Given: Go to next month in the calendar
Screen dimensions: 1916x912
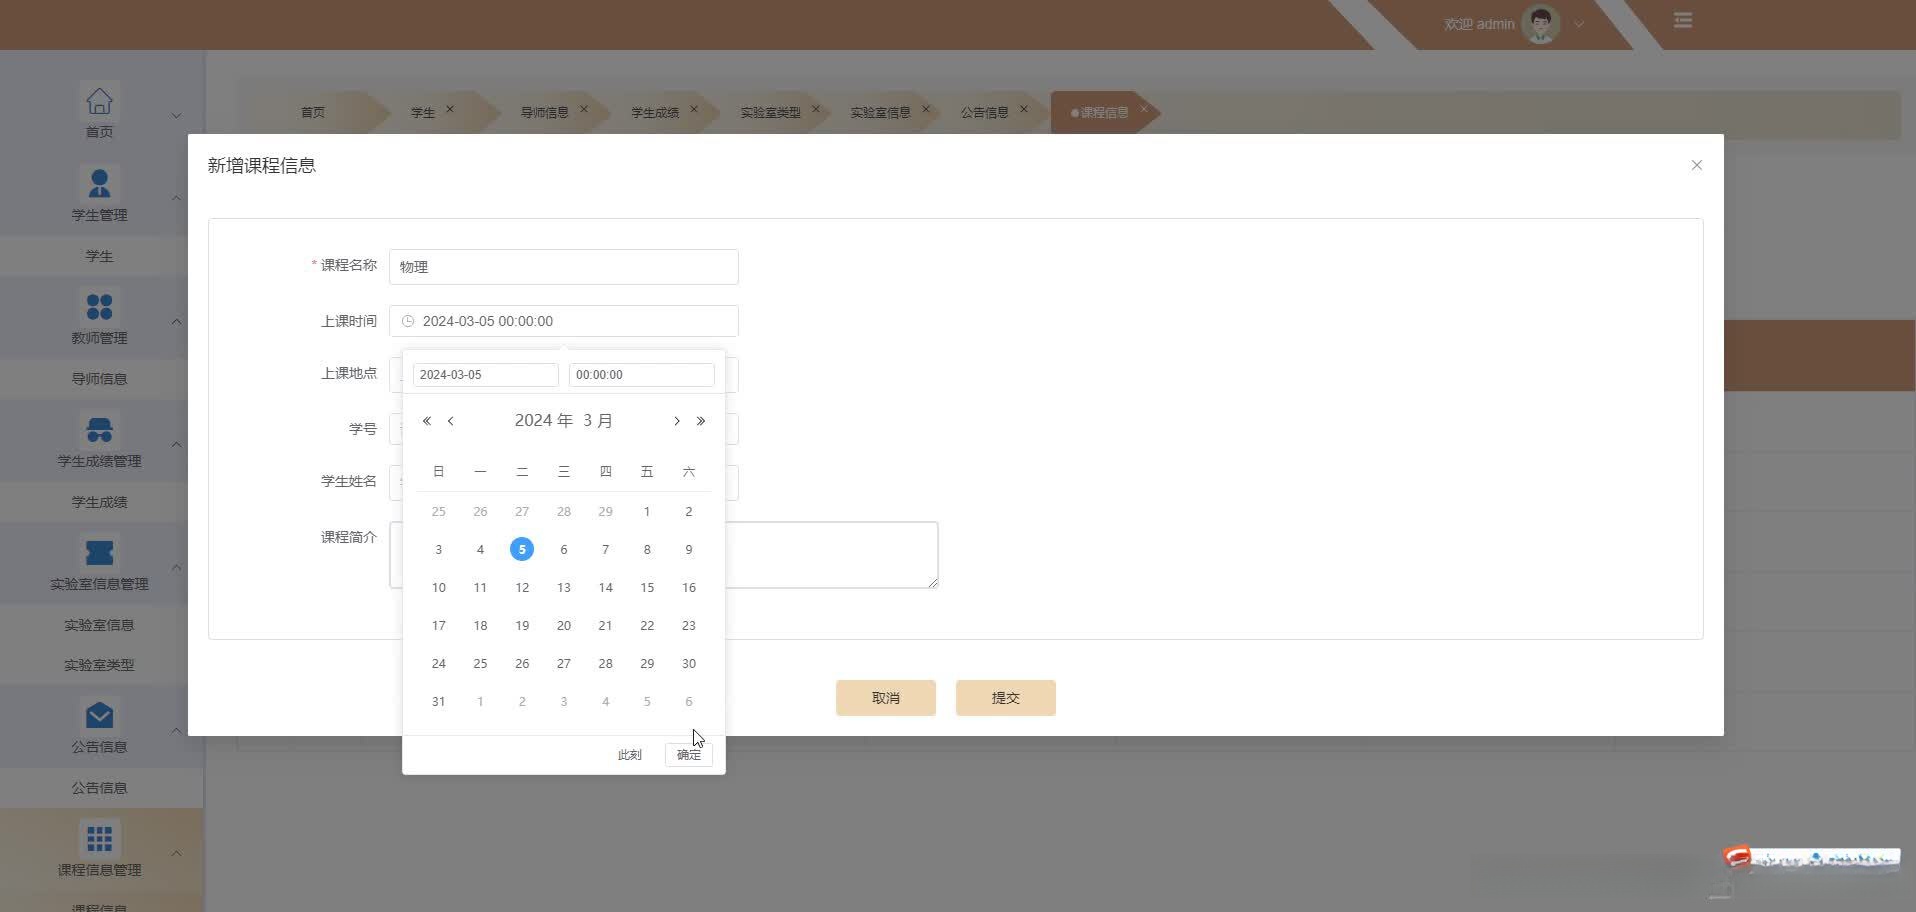Looking at the screenshot, I should (677, 421).
